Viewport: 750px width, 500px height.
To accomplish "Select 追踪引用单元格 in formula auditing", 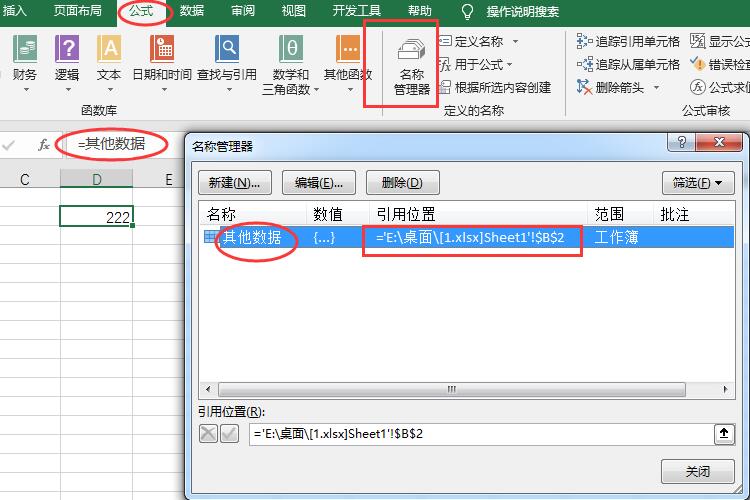I will pyautogui.click(x=628, y=41).
